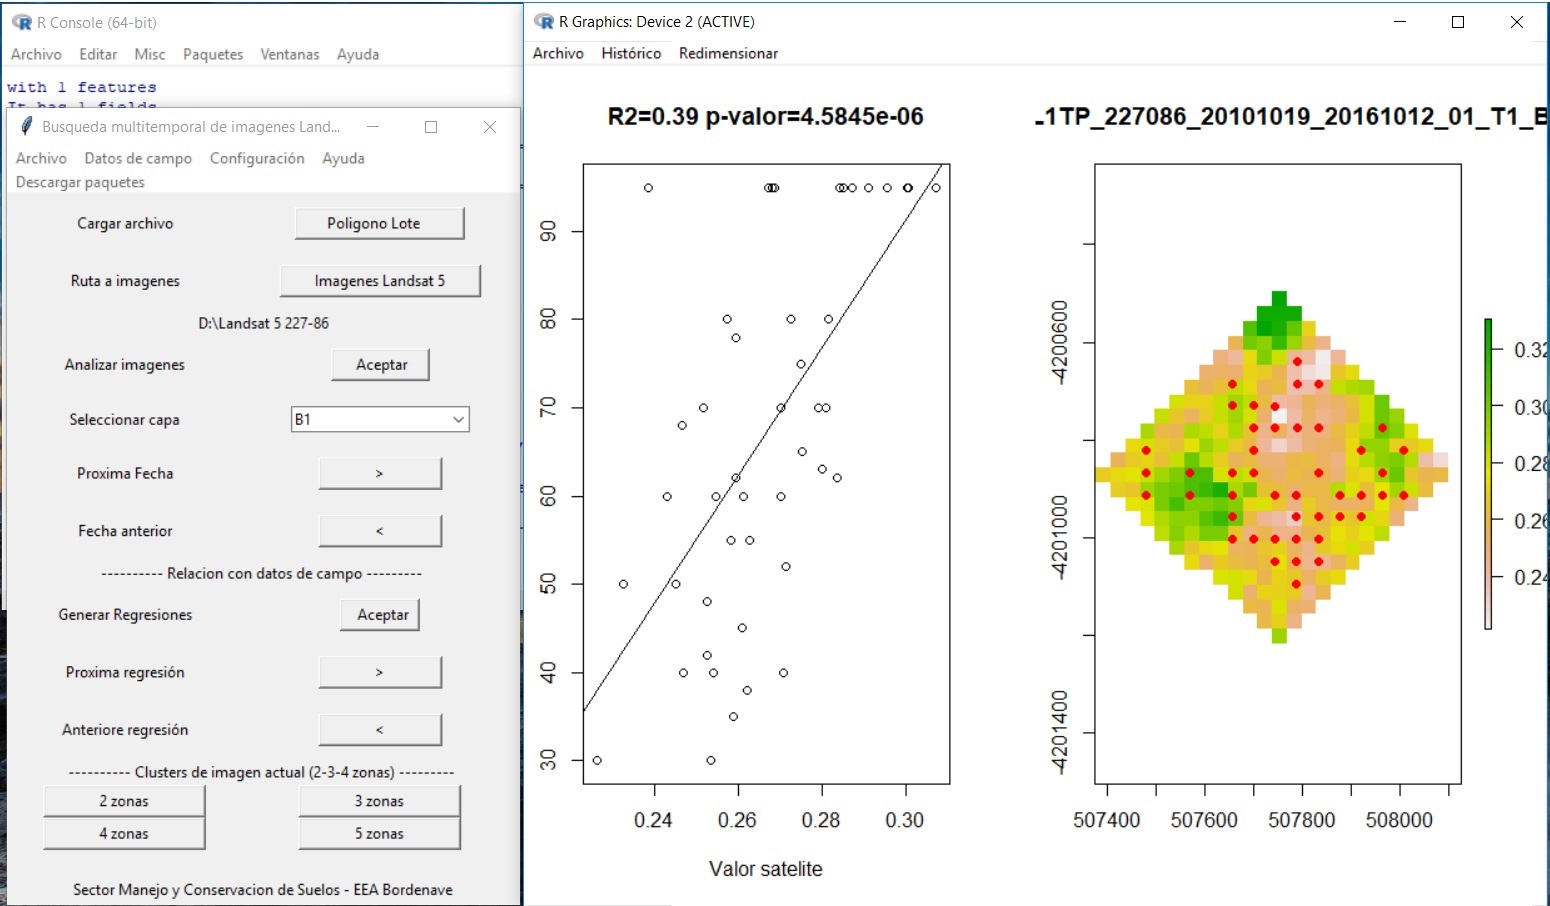
Task: Open Datos de campo menu
Action: pos(138,158)
